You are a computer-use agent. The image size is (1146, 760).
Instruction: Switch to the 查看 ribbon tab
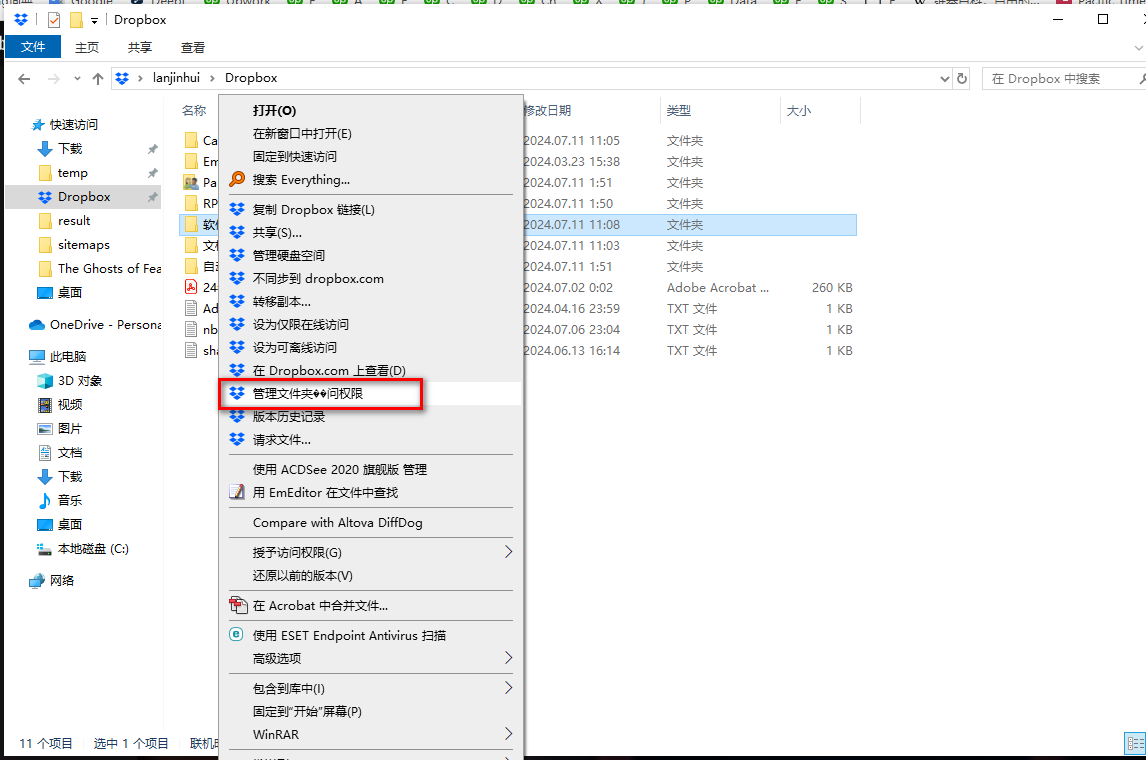[x=192, y=47]
